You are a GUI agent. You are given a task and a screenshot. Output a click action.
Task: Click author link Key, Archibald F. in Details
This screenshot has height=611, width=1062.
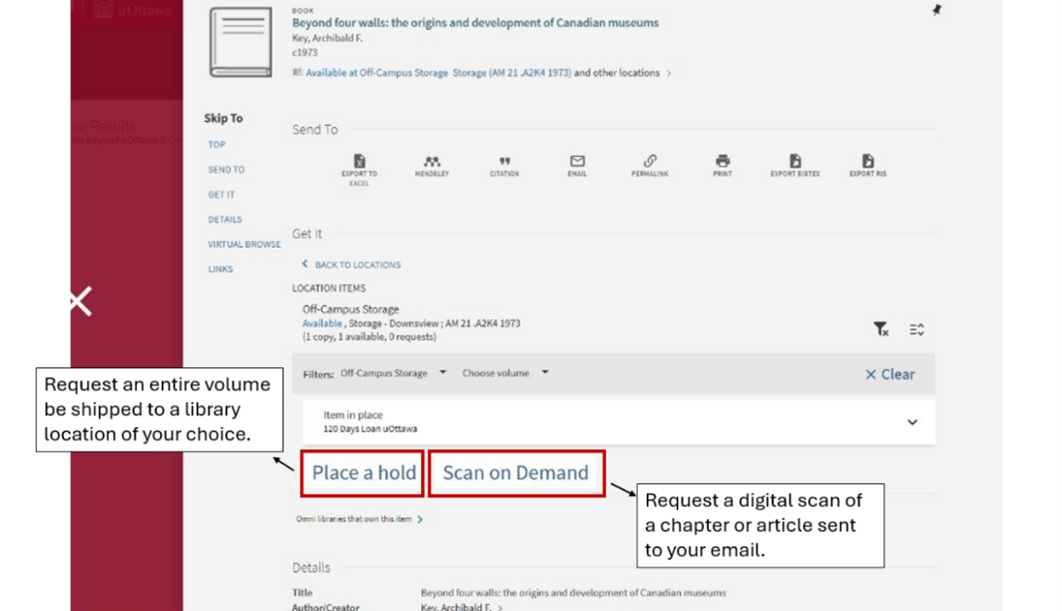tap(456, 607)
